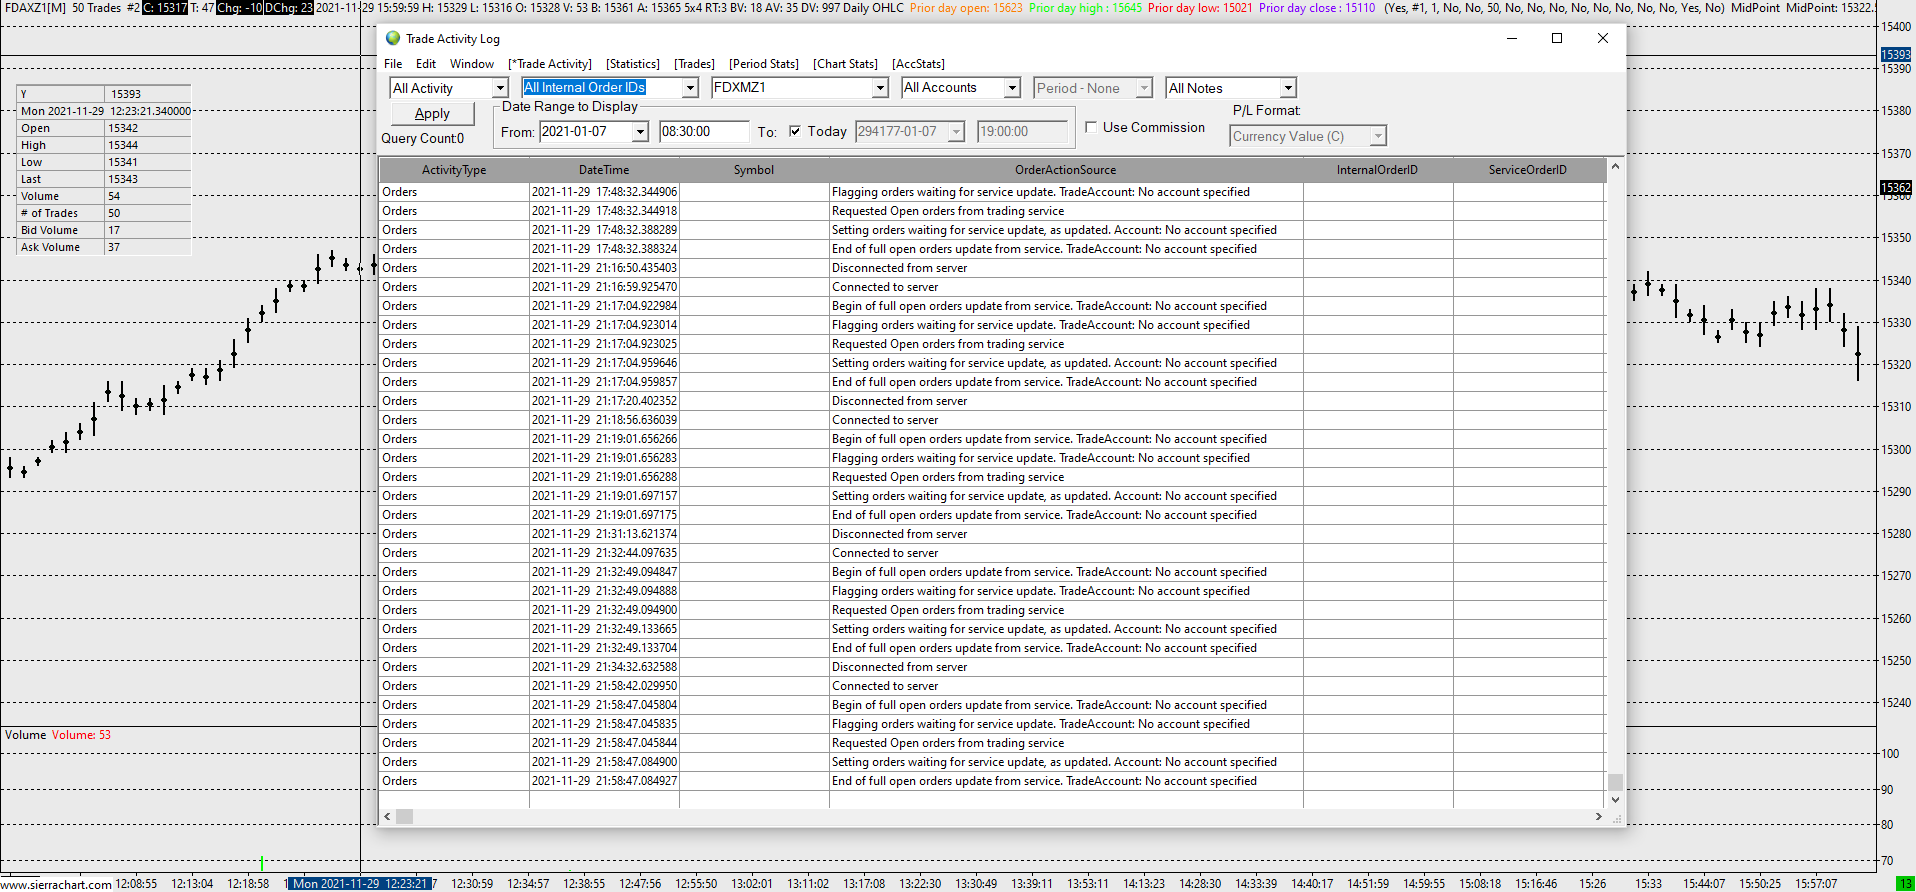The width and height of the screenshot is (1916, 892).
Task: Click the Trade Activity Log title bar icon
Action: pyautogui.click(x=393, y=38)
